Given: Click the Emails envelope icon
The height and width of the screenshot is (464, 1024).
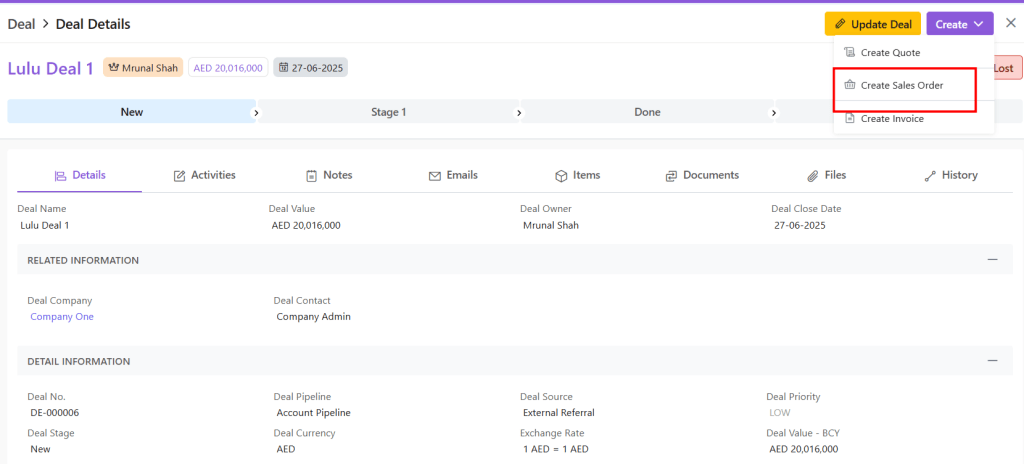Looking at the screenshot, I should point(435,176).
